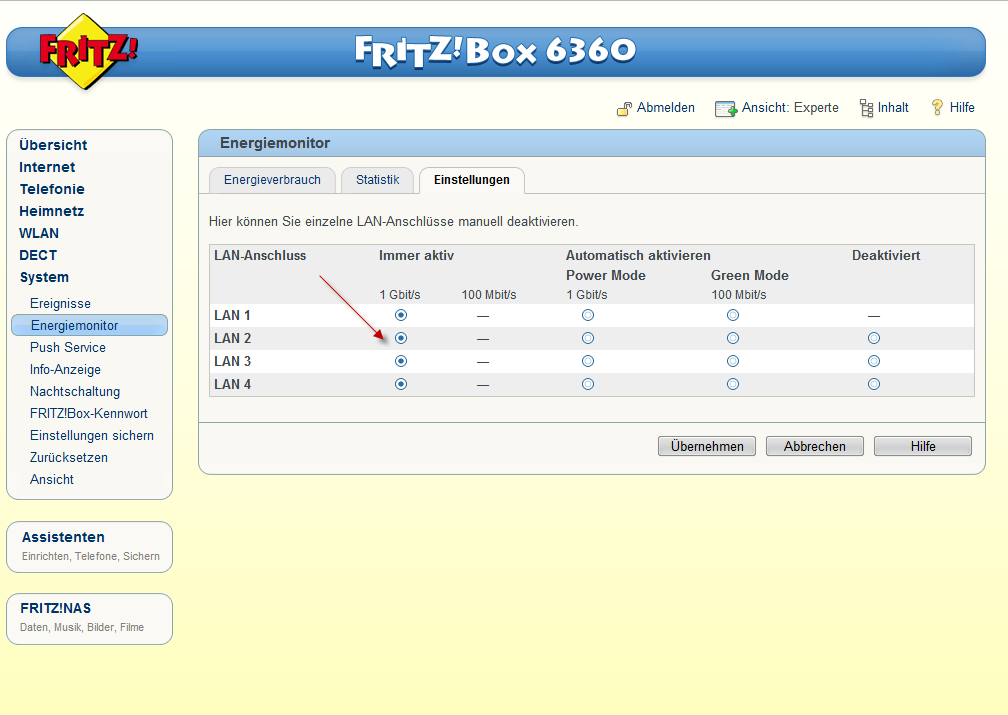Click the Abmelden lock icon

pyautogui.click(x=624, y=109)
